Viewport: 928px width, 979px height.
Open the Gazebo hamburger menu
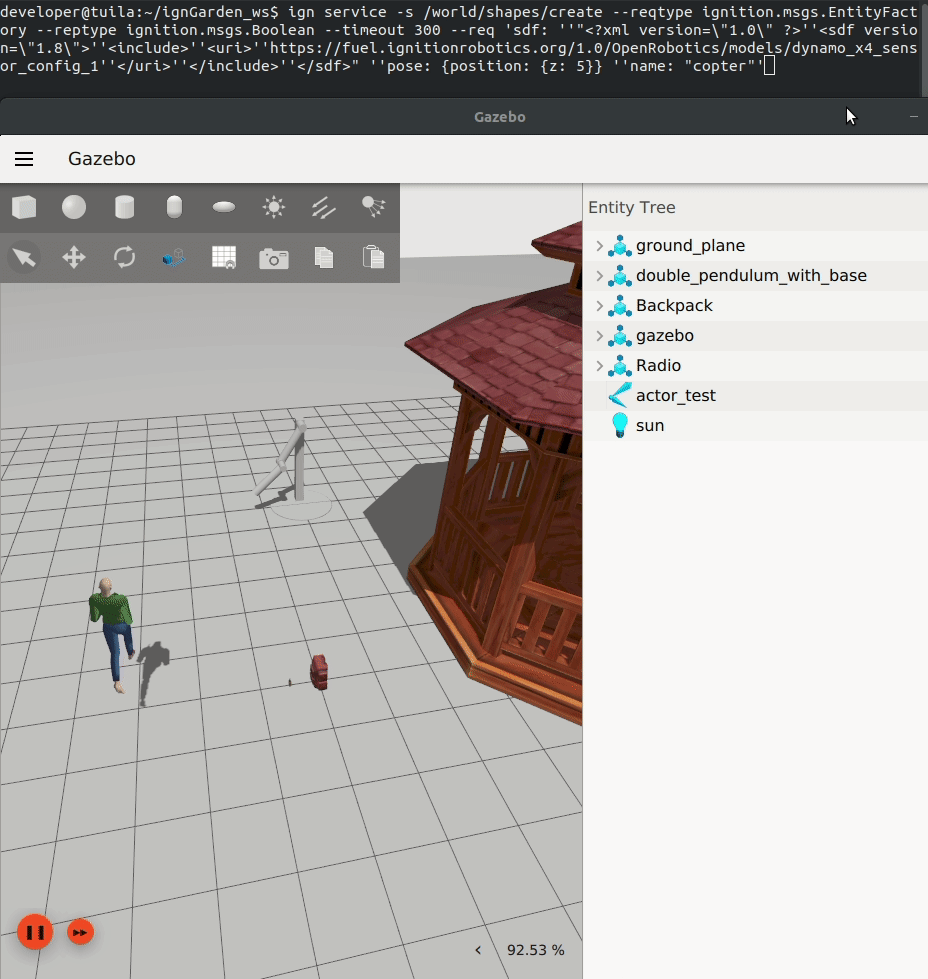[x=24, y=159]
